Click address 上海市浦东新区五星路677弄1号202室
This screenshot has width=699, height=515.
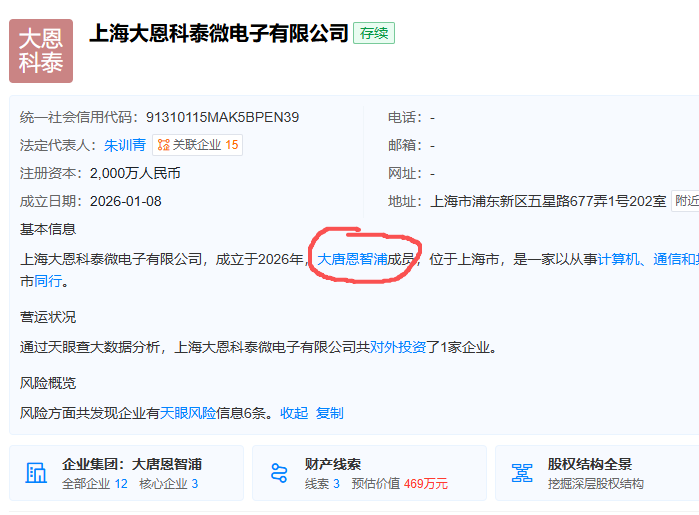click(548, 201)
